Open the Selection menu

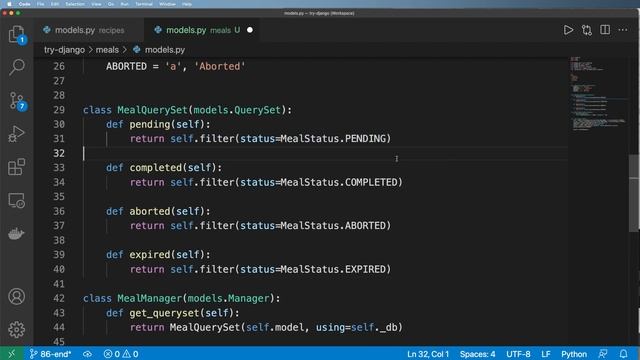click(x=75, y=4)
